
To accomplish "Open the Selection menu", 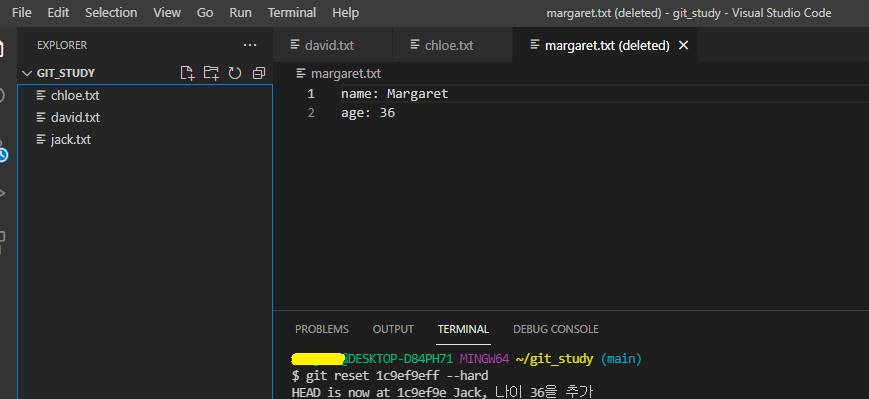I will [111, 12].
